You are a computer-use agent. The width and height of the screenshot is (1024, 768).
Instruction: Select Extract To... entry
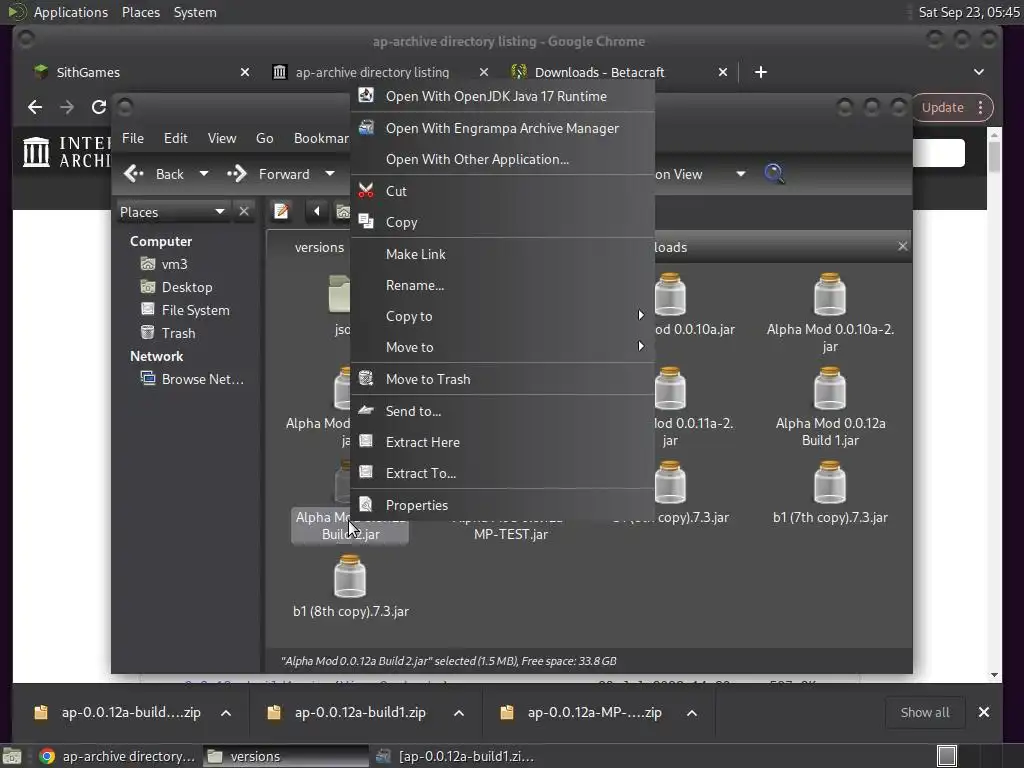[x=502, y=473]
